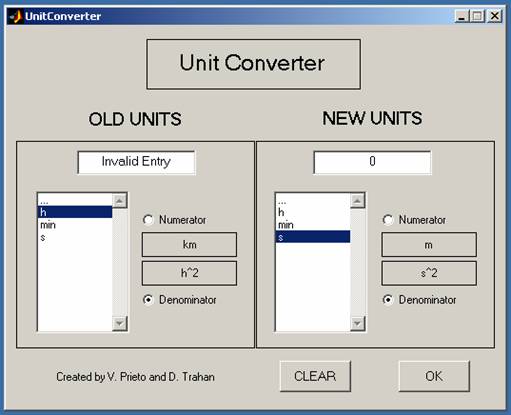Select the Numerator radio button under Old Units
The width and height of the screenshot is (511, 415).
click(148, 220)
